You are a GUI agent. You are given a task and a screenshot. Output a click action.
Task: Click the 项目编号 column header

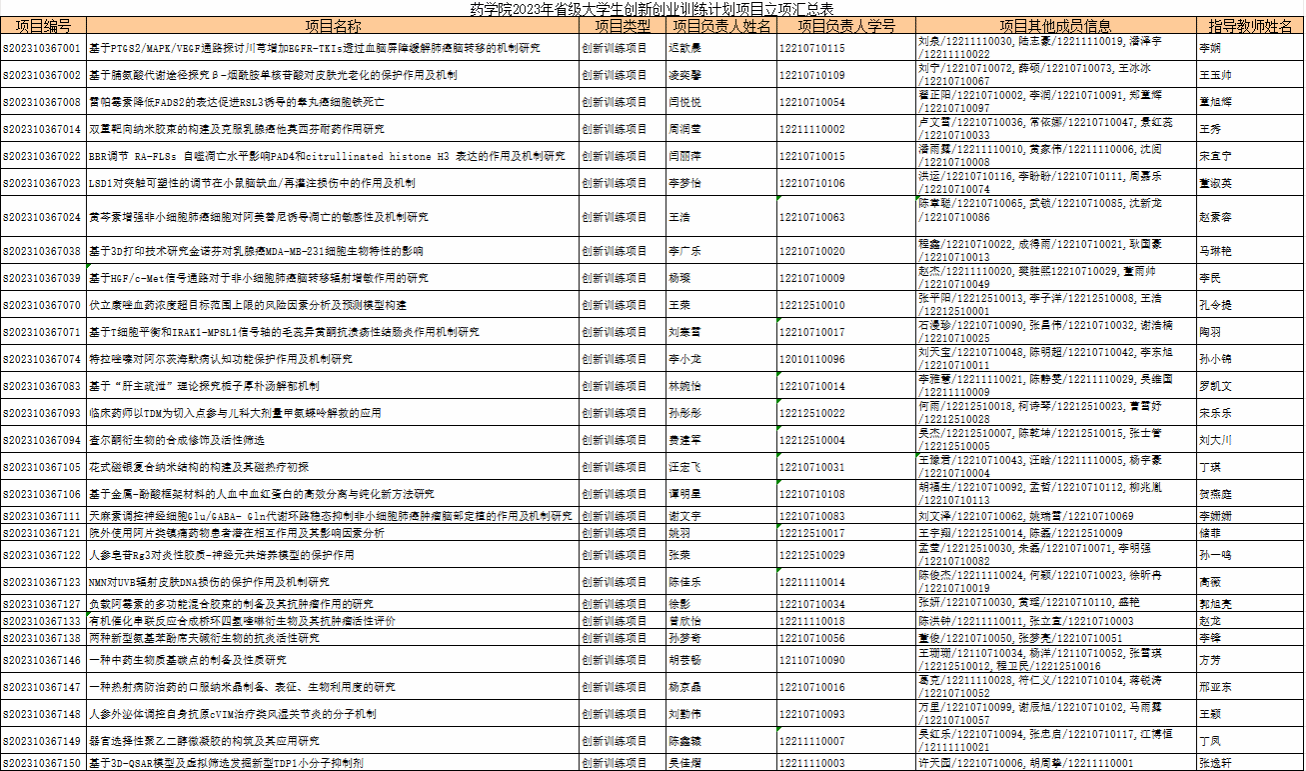pos(42,26)
